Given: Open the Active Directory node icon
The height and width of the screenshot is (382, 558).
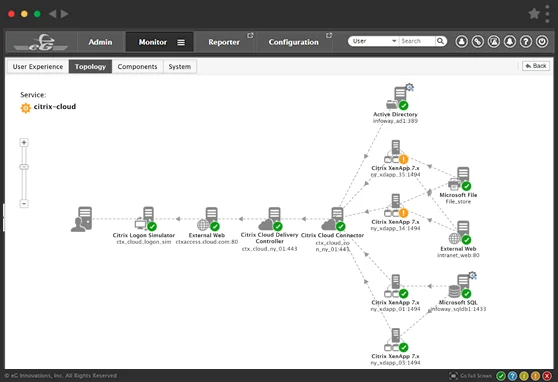Looking at the screenshot, I should point(398,97).
